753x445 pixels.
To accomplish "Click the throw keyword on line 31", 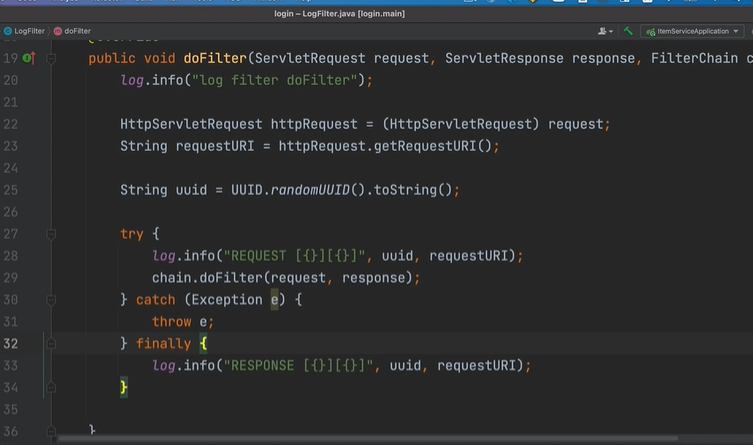I will [x=171, y=322].
